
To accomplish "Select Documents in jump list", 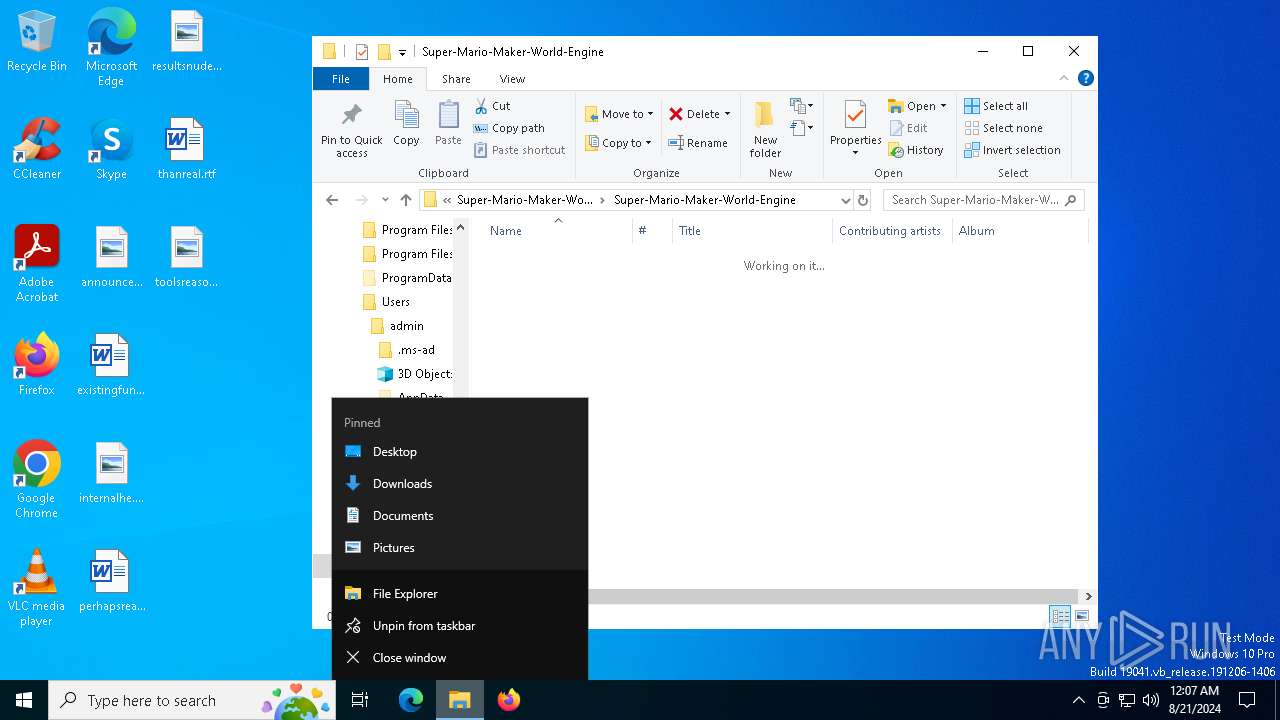I will coord(460,516).
